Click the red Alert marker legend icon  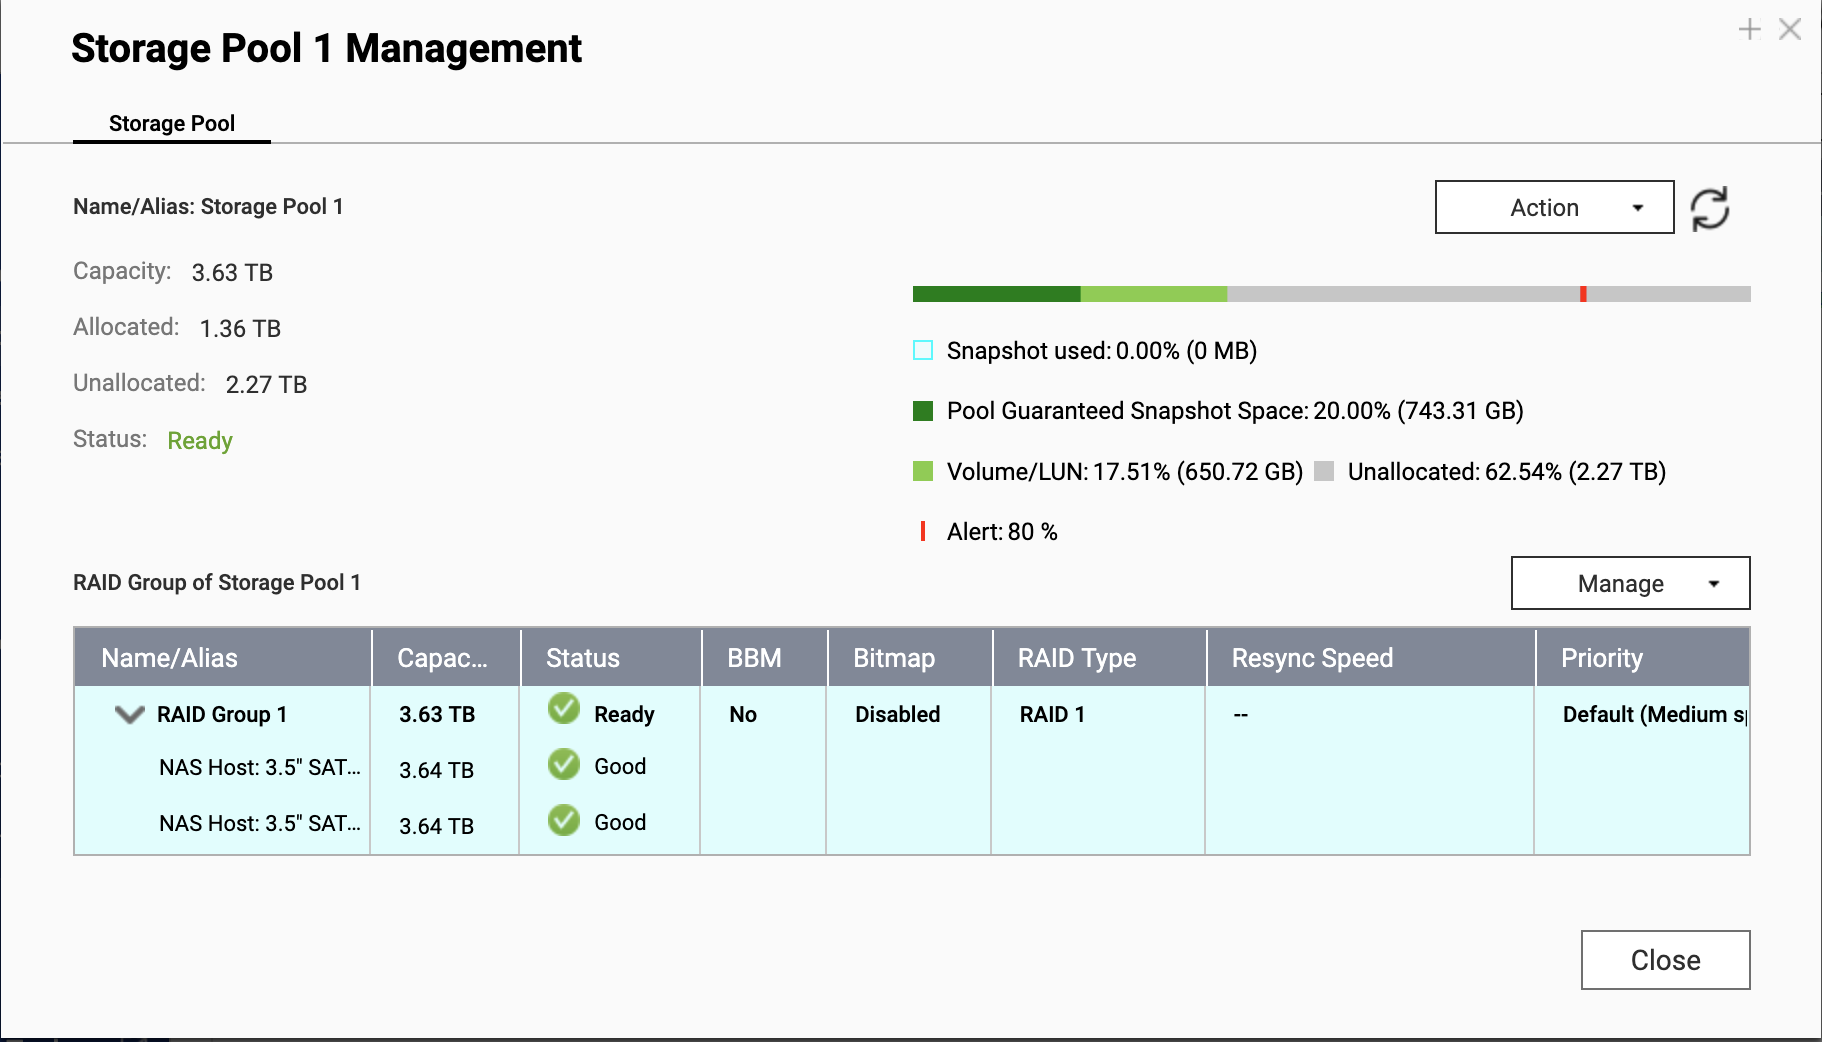click(923, 531)
